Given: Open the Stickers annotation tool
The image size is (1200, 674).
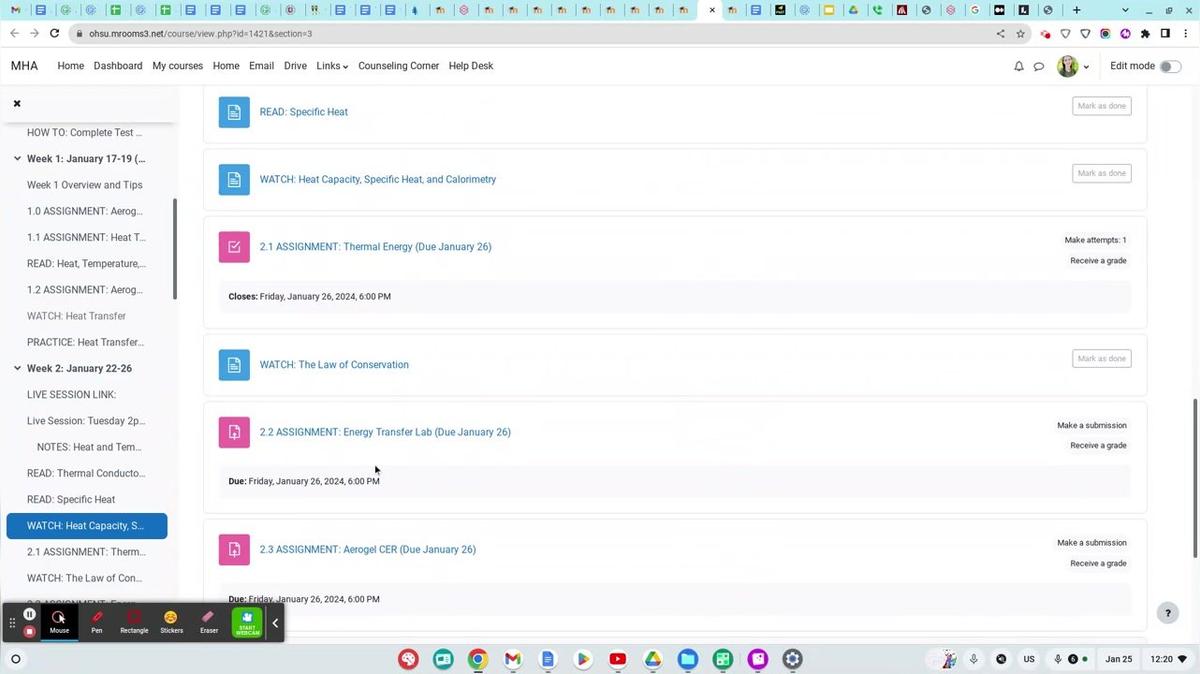Looking at the screenshot, I should click(x=171, y=622).
